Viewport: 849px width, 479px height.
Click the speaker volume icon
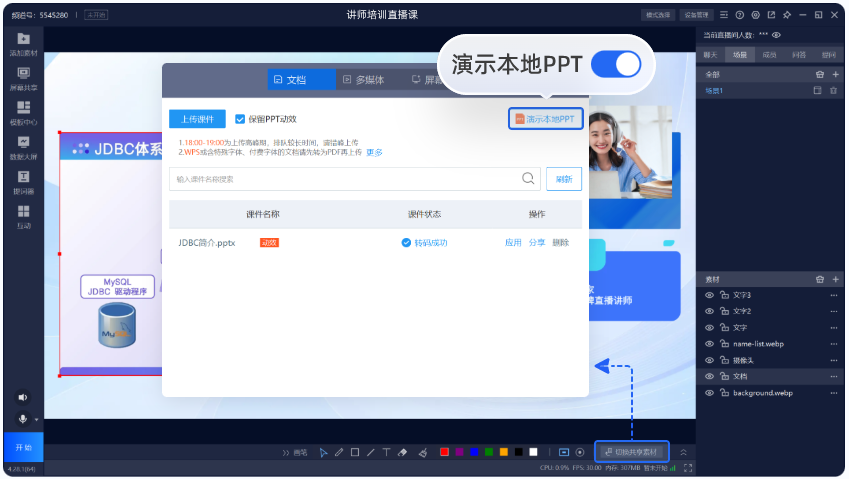tap(23, 397)
